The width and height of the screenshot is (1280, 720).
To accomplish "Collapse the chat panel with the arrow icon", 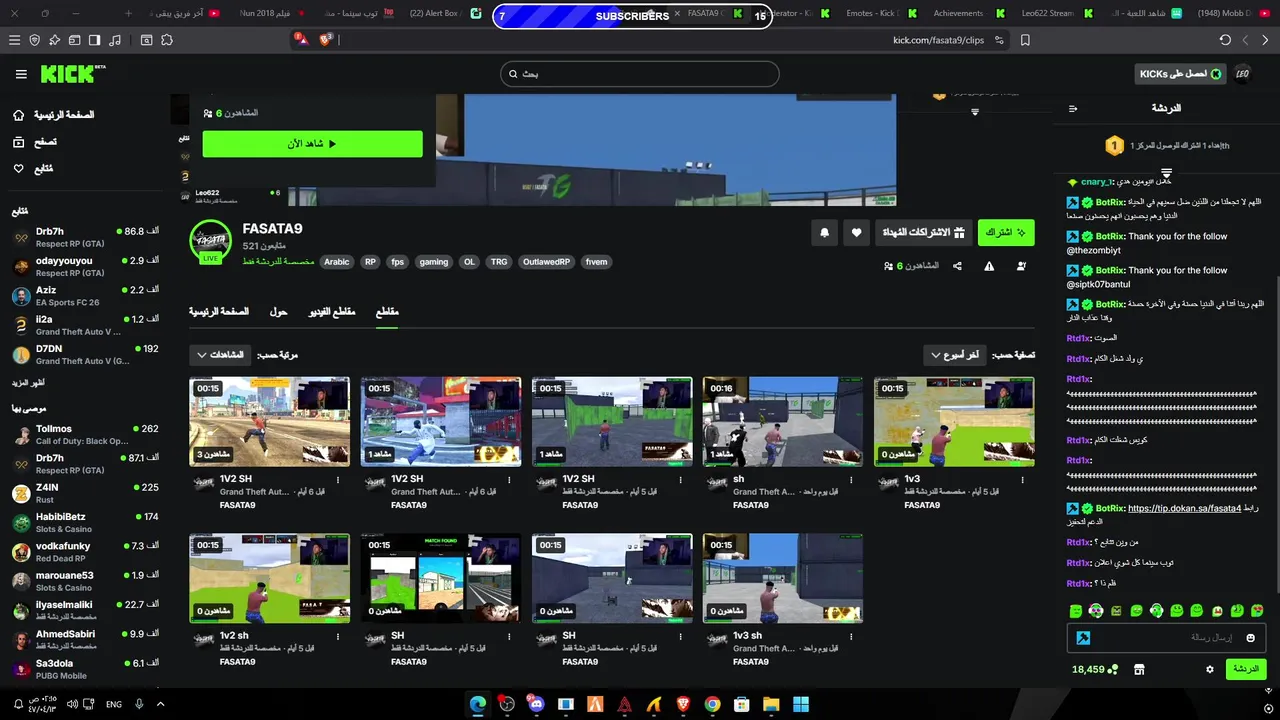I will pos(1073,108).
